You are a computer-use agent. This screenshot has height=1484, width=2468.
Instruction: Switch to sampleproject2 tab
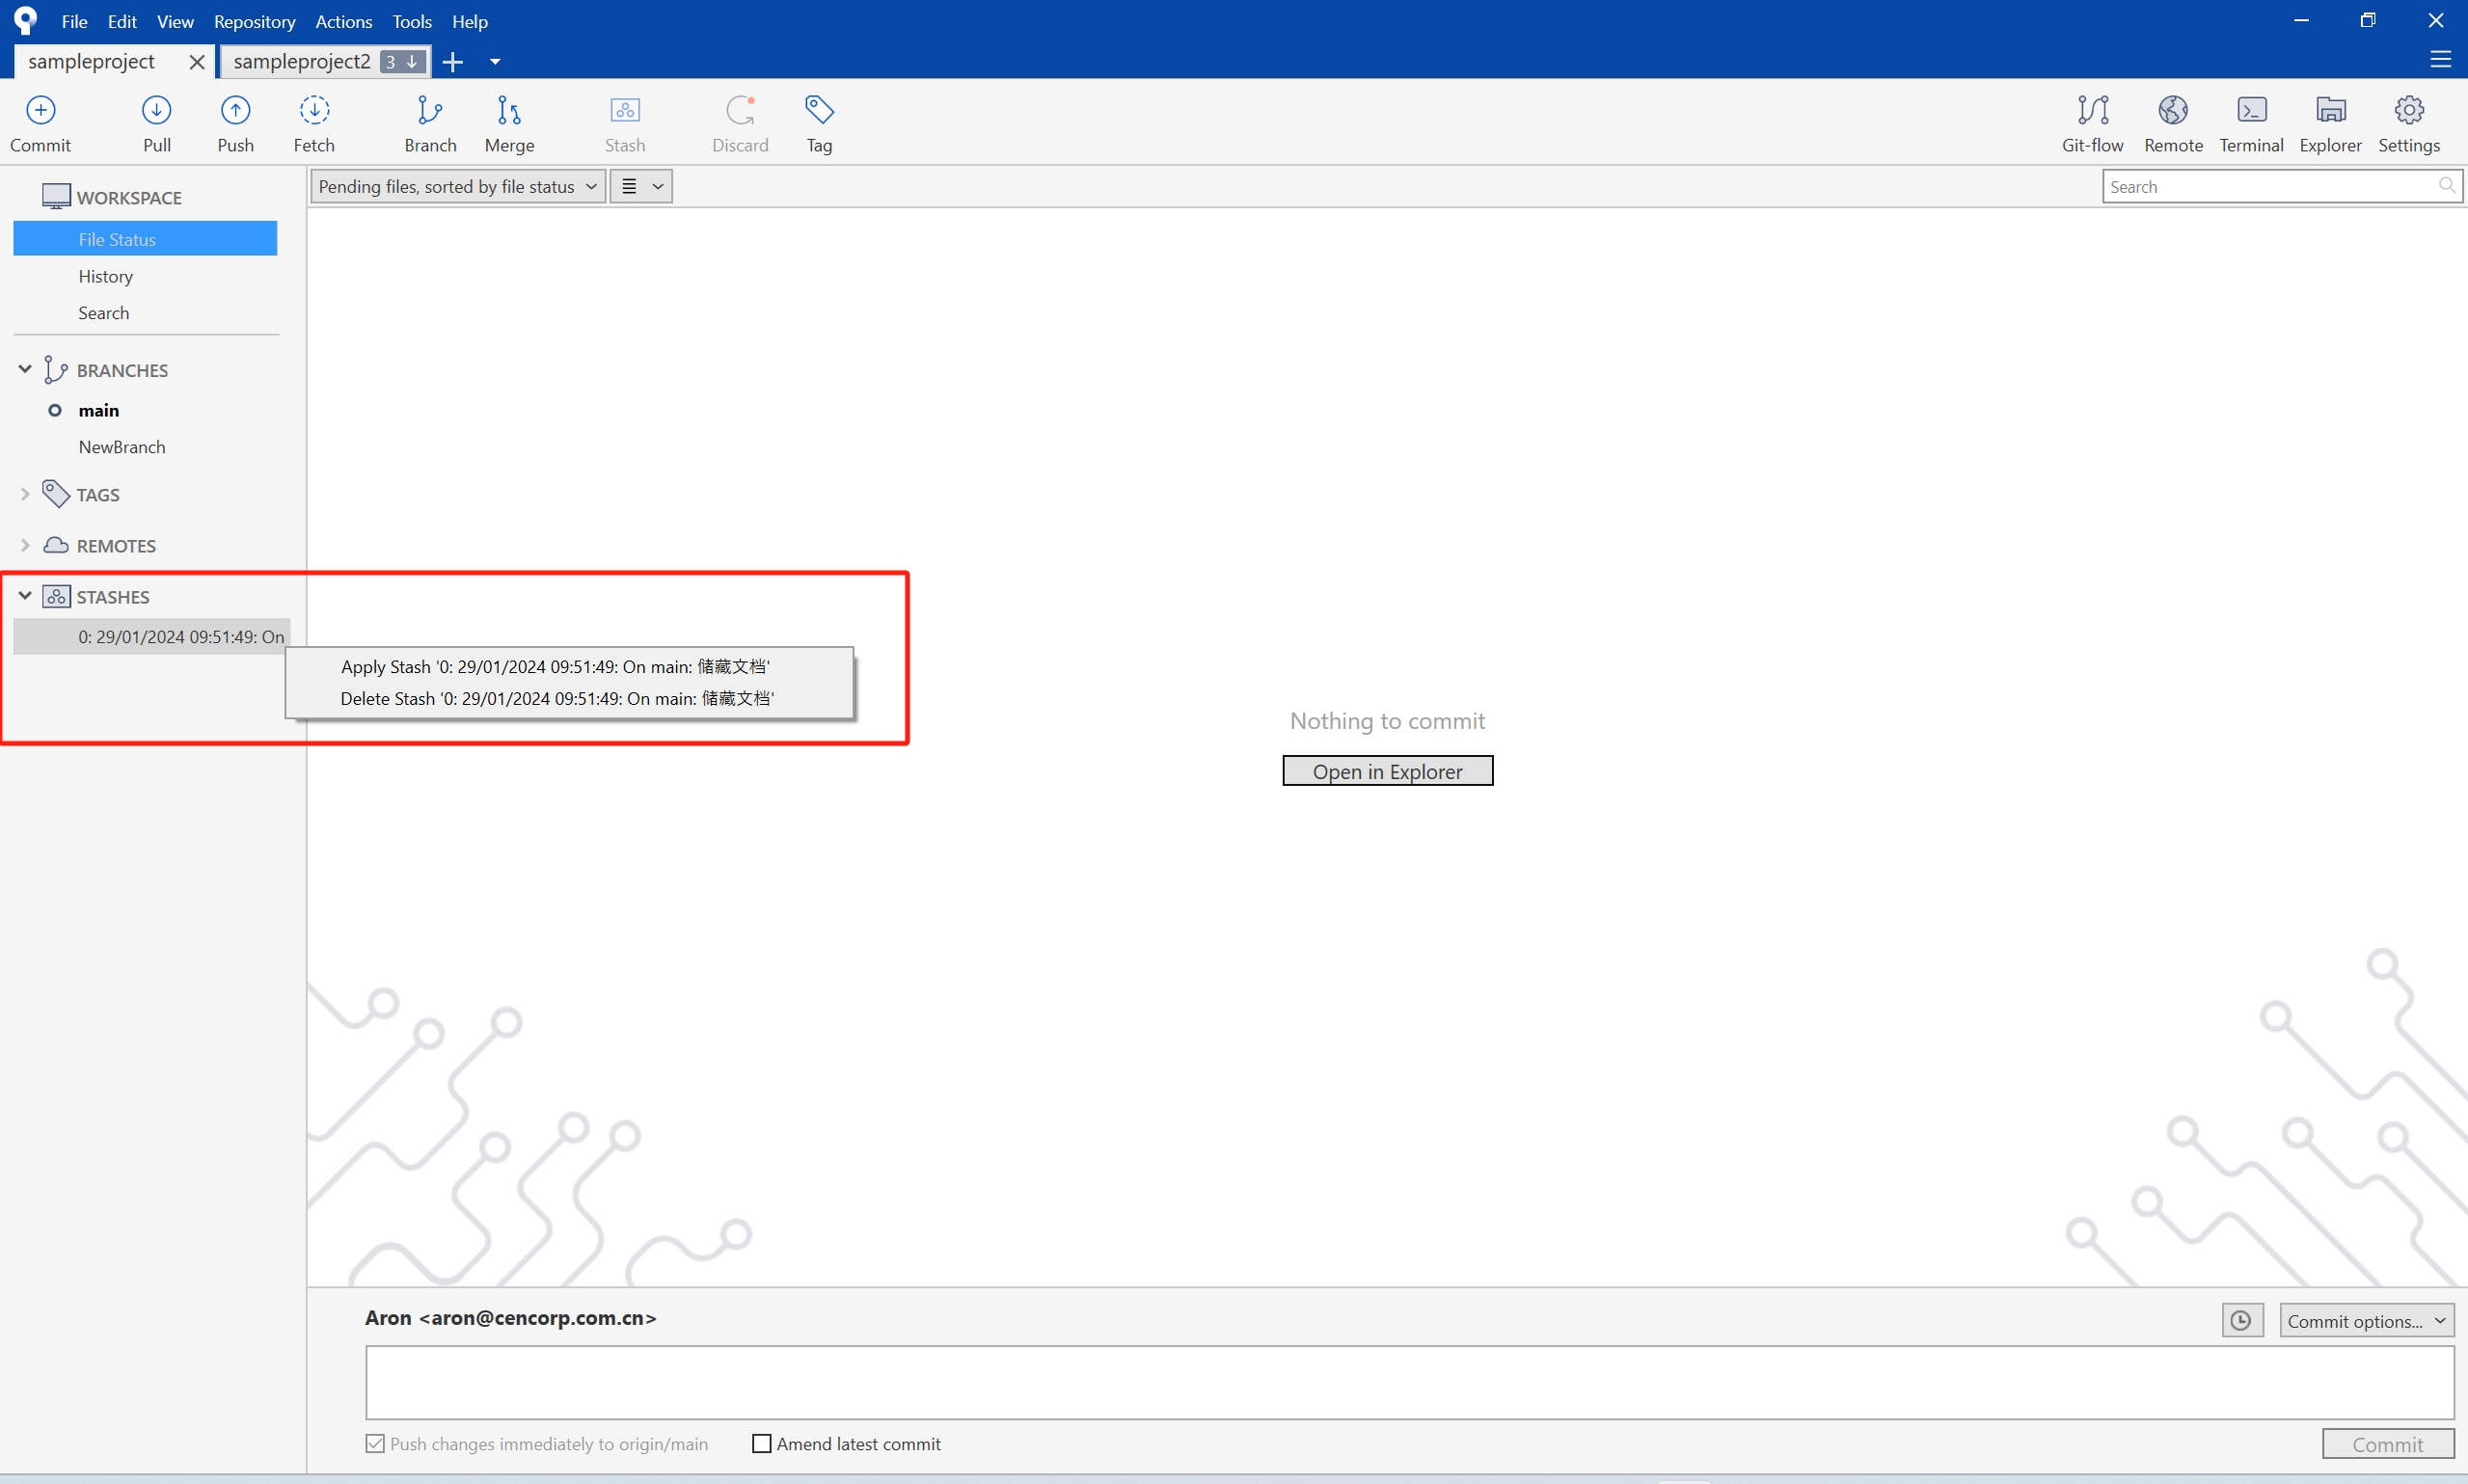click(301, 61)
